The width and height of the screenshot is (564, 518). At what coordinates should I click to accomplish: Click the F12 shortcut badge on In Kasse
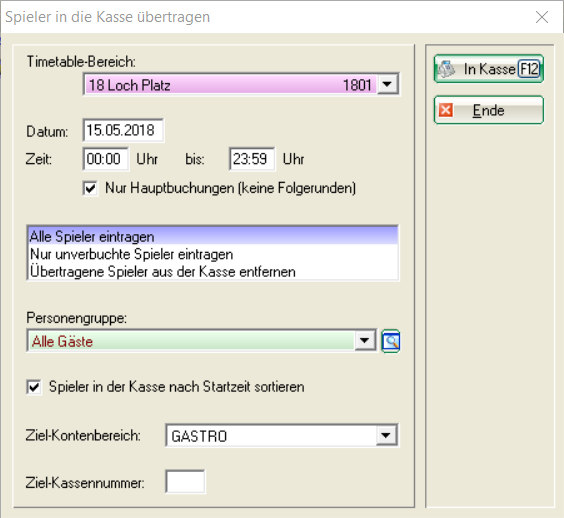[529, 69]
